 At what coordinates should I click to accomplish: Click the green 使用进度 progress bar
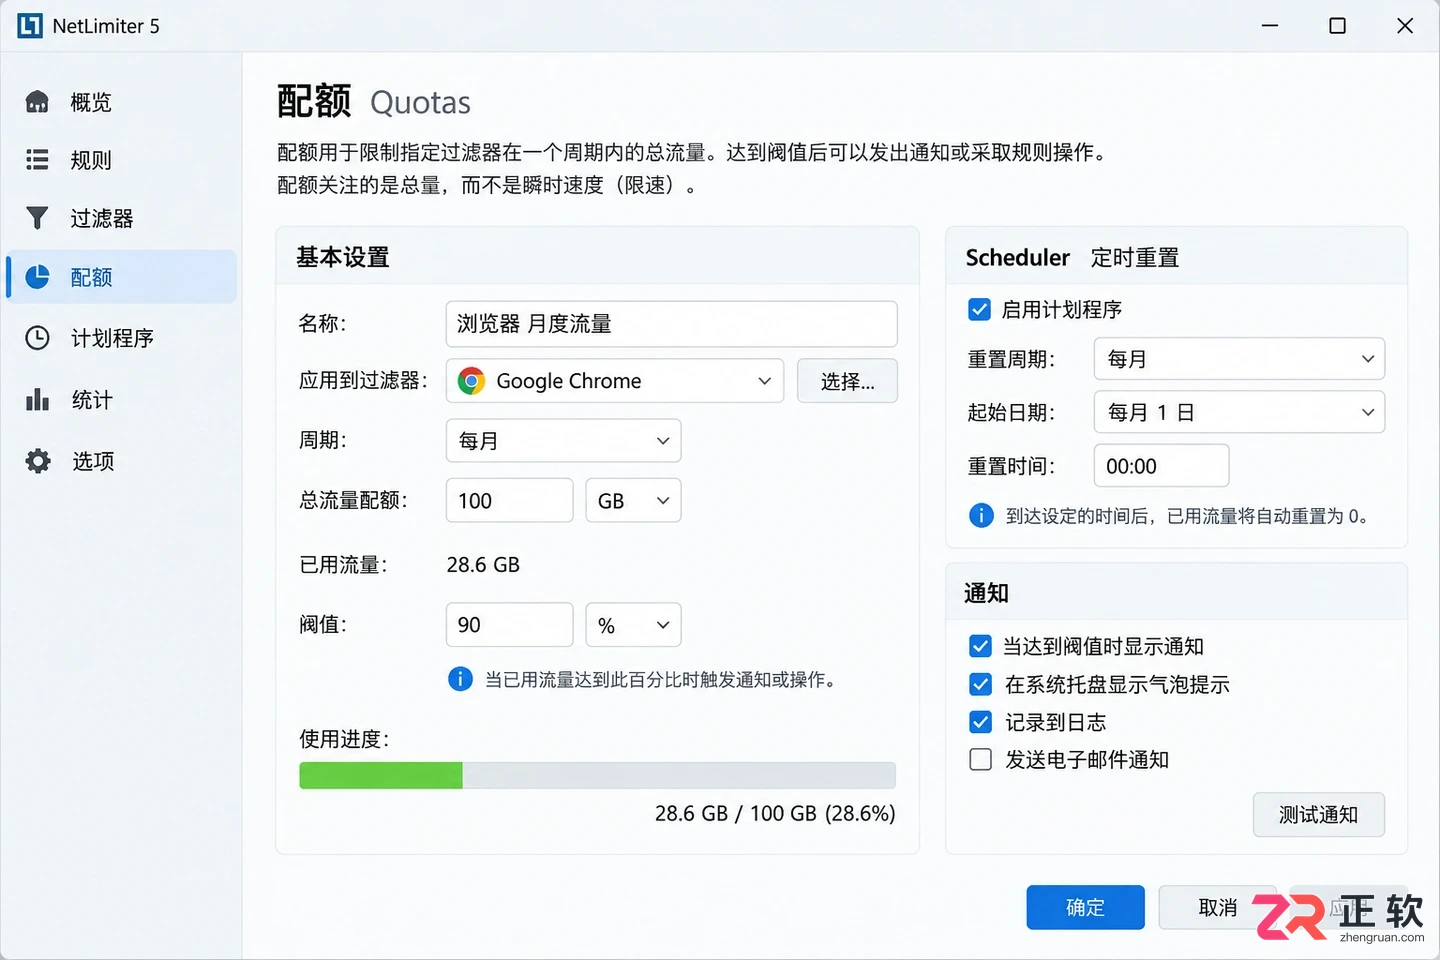pos(597,775)
